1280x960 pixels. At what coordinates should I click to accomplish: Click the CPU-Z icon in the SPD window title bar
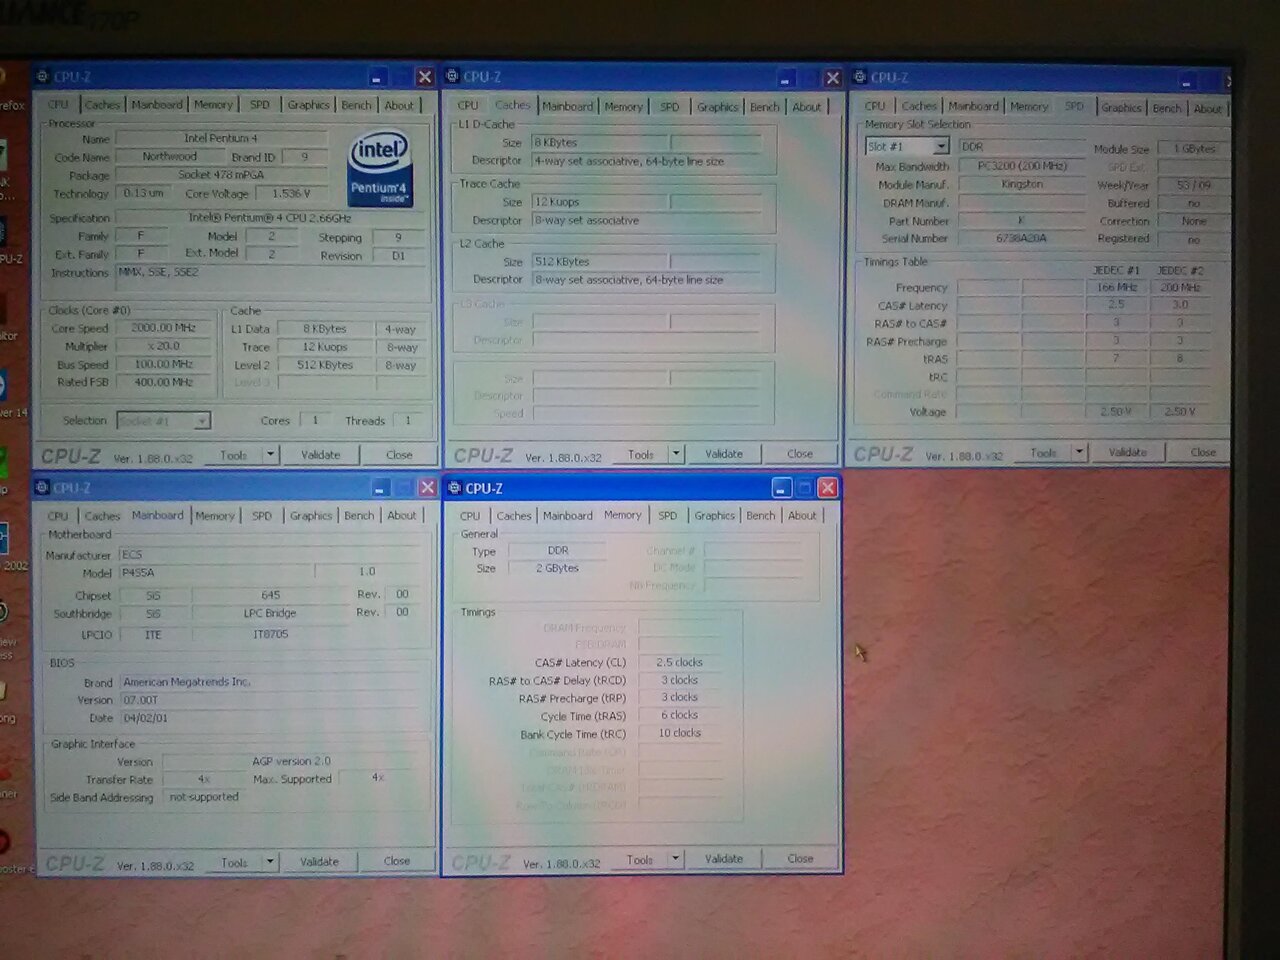[859, 77]
